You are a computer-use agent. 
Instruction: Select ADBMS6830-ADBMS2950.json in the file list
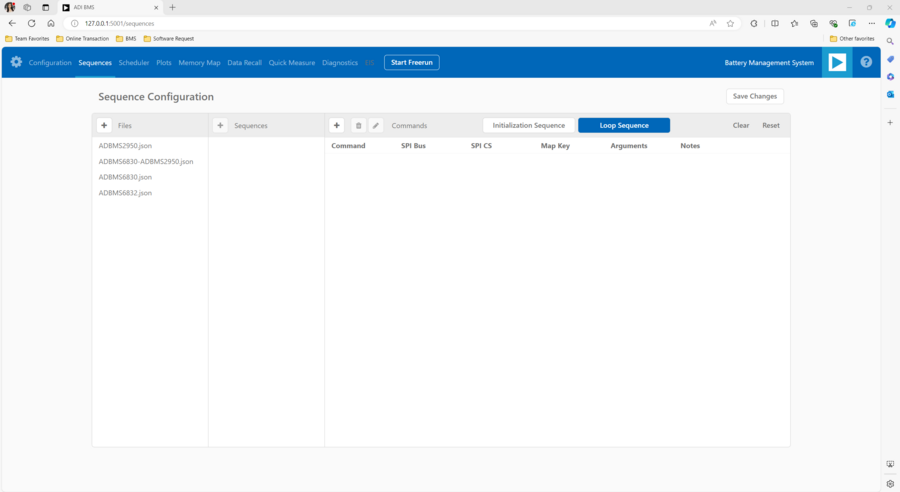[146, 161]
